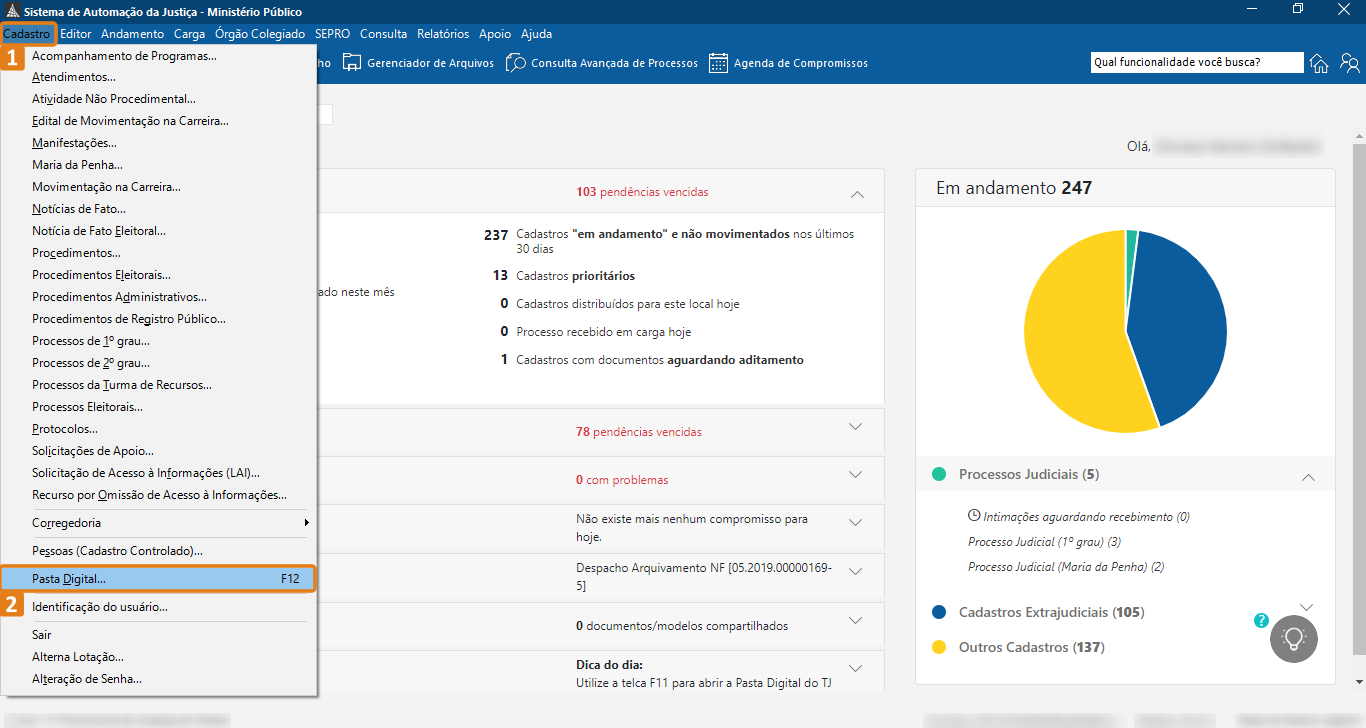Choose Solicitação de Acesso à Informações (LAI)

pos(159,473)
